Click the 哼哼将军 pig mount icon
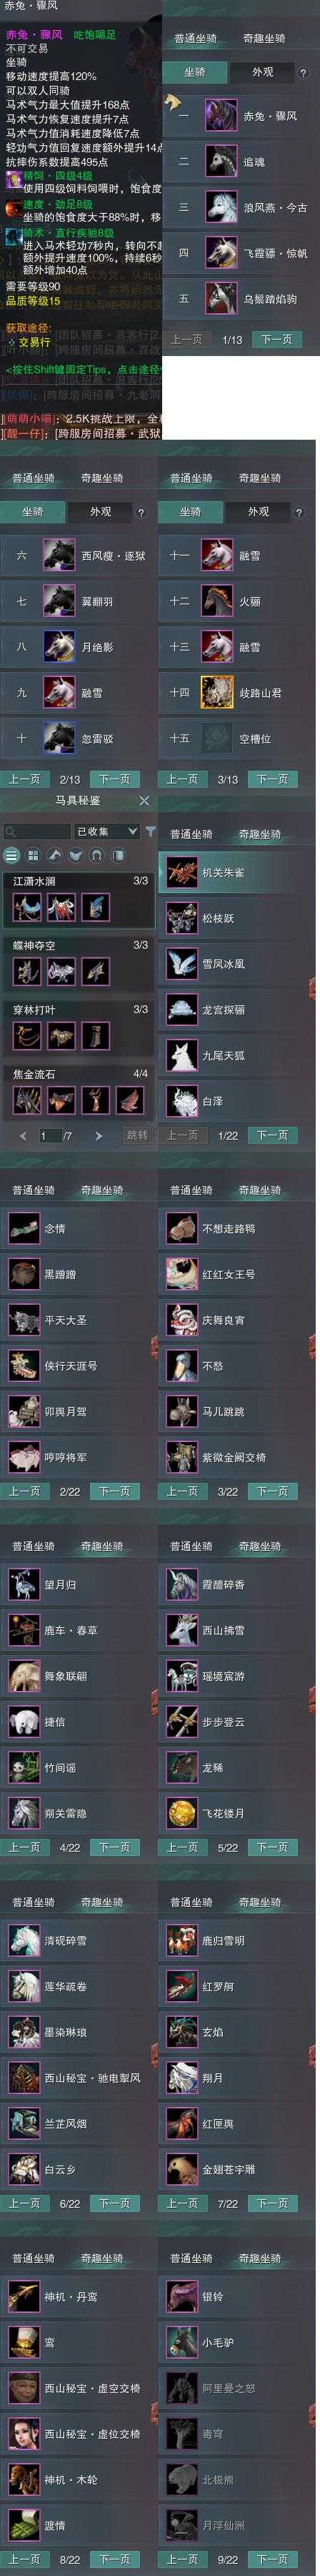The height and width of the screenshot is (2576, 320). pos(23,1457)
